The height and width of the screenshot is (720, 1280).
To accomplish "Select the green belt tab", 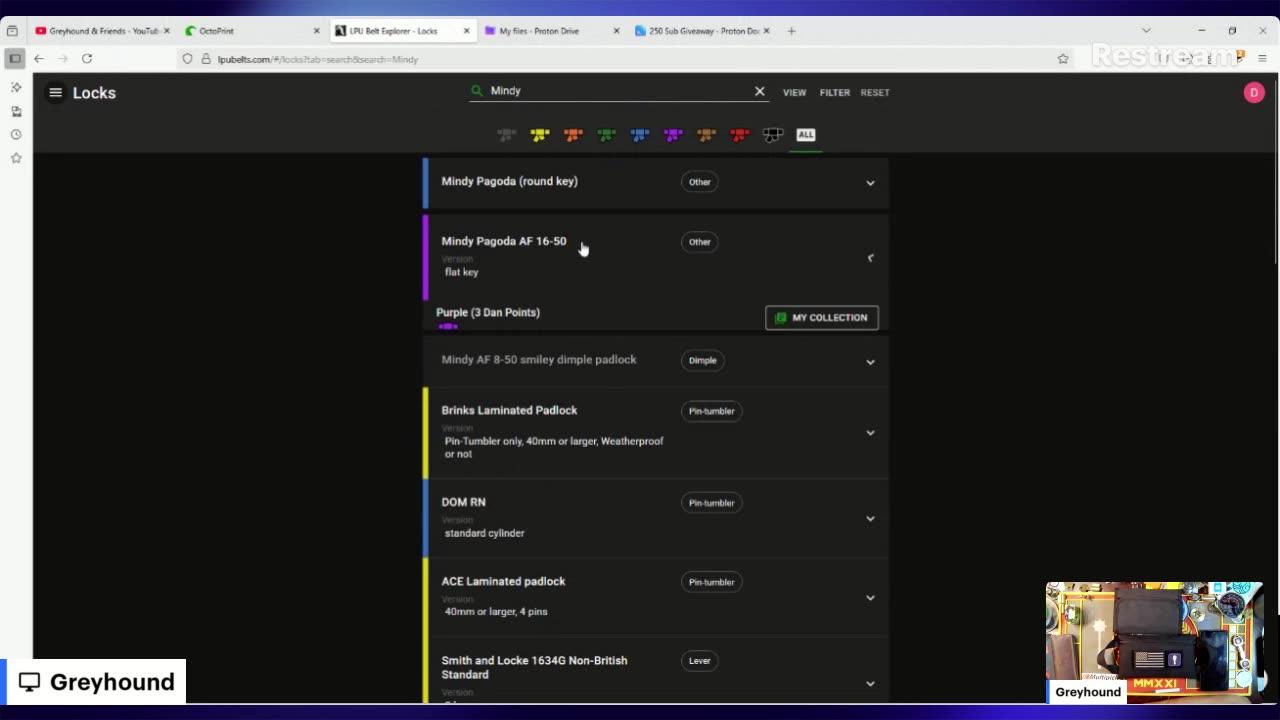I will pyautogui.click(x=606, y=134).
